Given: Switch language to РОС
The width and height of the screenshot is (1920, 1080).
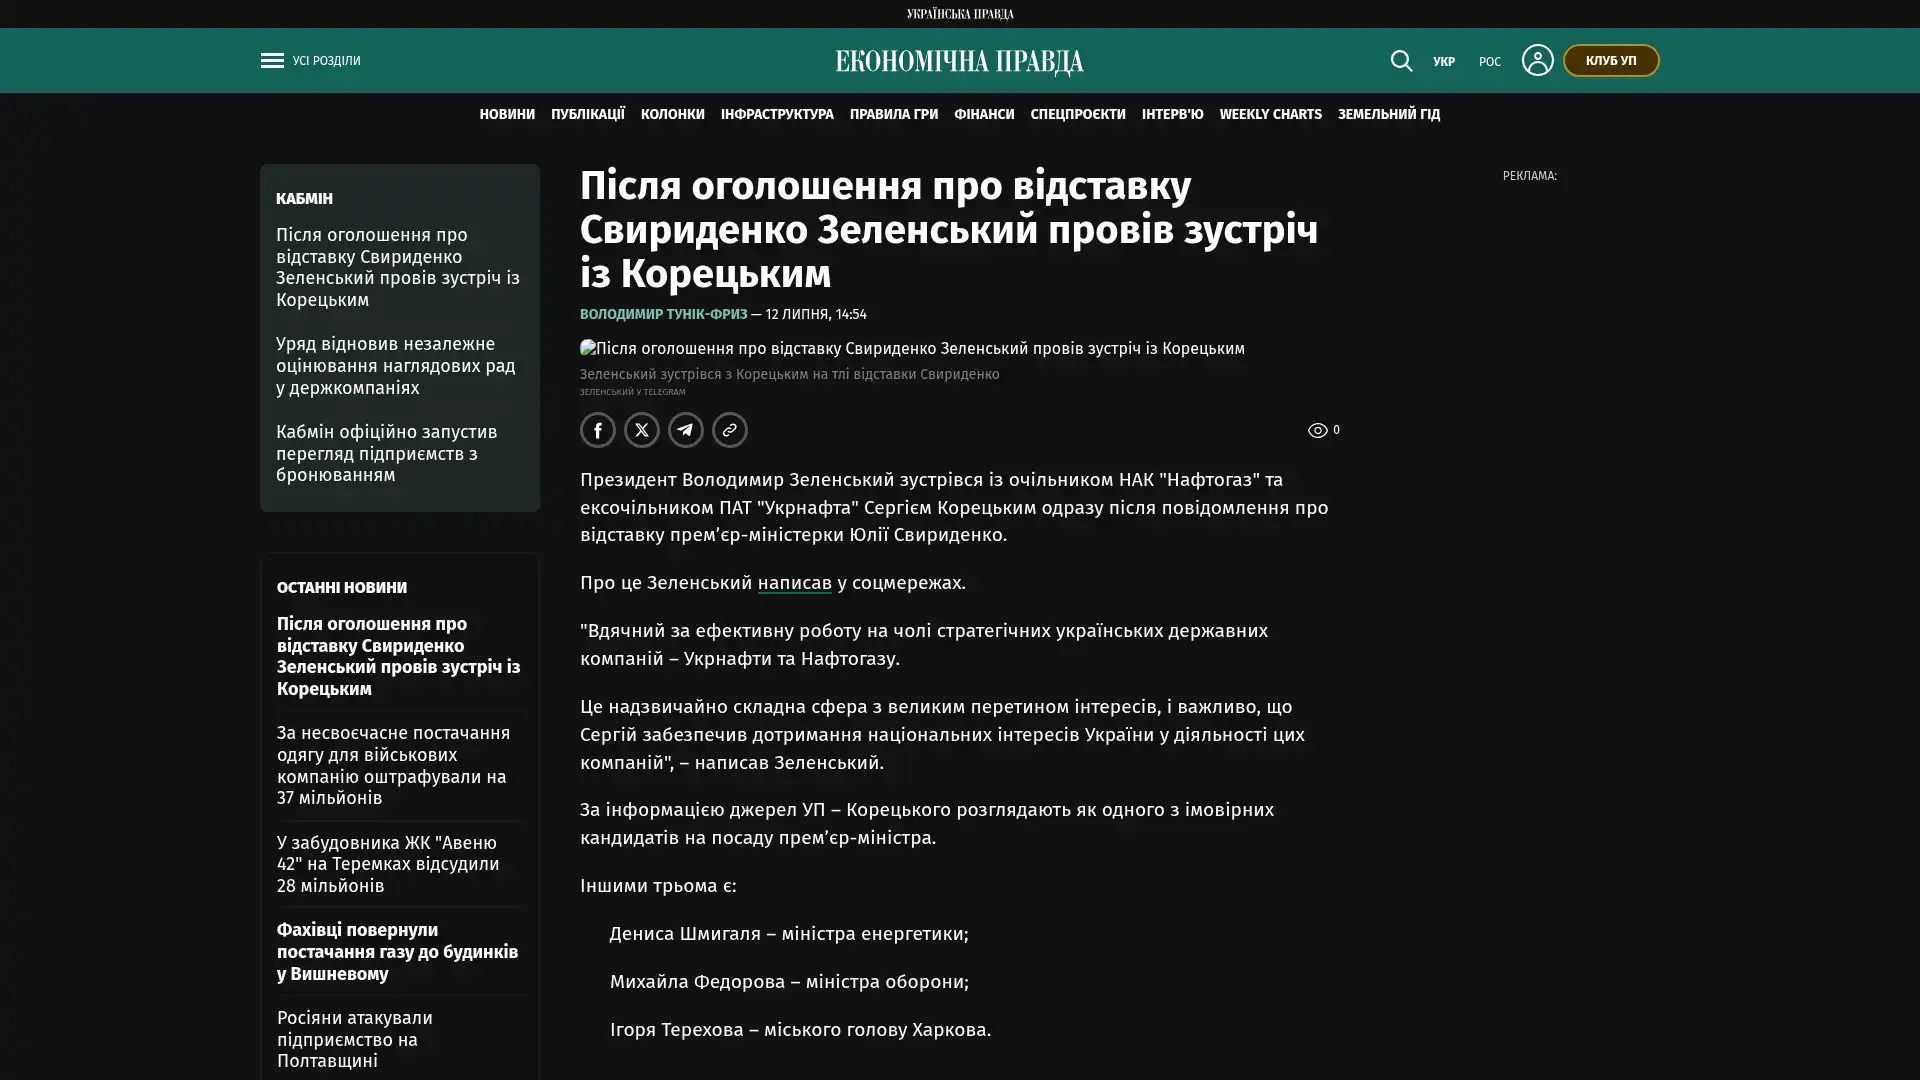Looking at the screenshot, I should point(1490,62).
